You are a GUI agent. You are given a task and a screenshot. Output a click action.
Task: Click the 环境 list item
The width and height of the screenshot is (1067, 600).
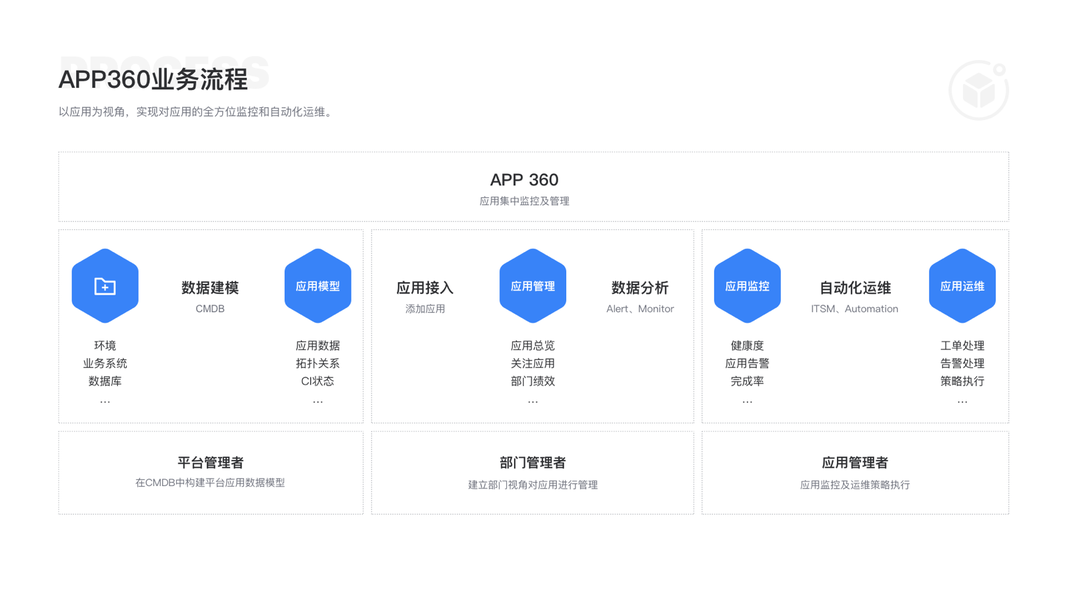[x=105, y=346]
